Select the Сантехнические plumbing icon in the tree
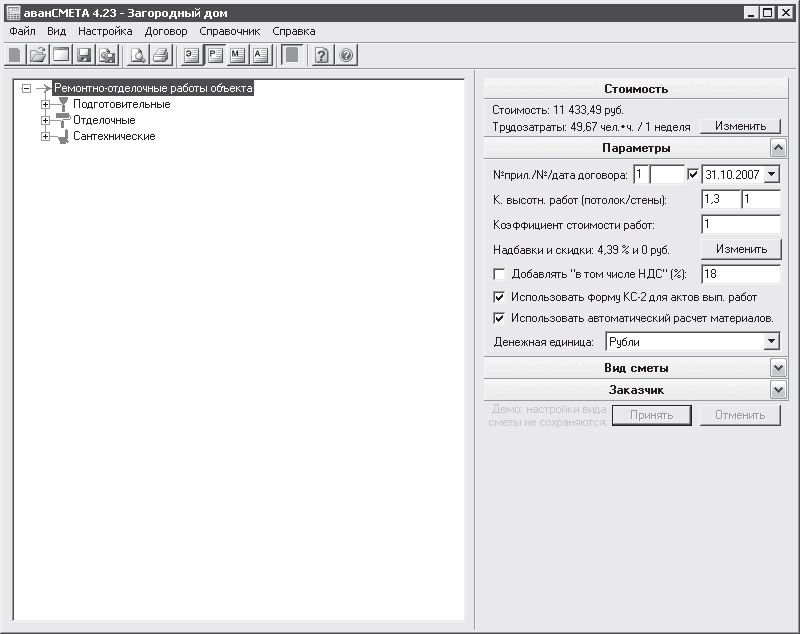 click(63, 137)
